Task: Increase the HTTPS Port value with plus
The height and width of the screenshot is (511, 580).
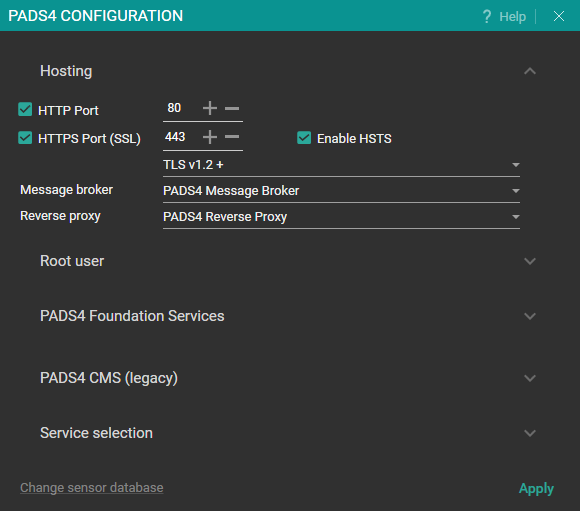Action: point(210,137)
